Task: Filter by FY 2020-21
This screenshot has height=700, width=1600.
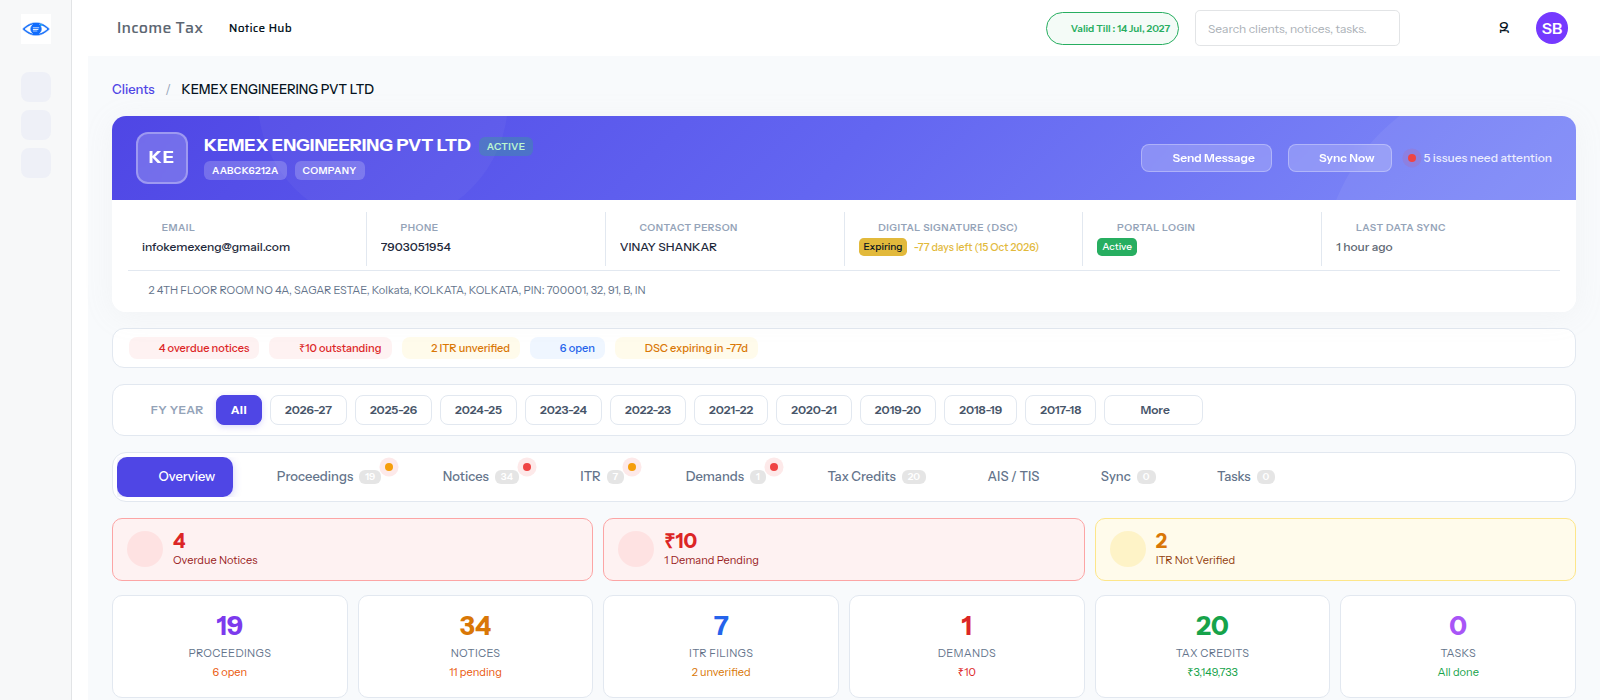Action: [814, 410]
